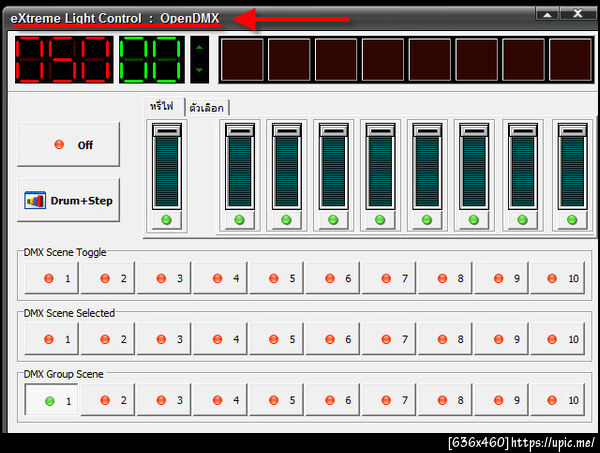
Task: Select DMX Scene Selected button 2
Action: click(108, 339)
